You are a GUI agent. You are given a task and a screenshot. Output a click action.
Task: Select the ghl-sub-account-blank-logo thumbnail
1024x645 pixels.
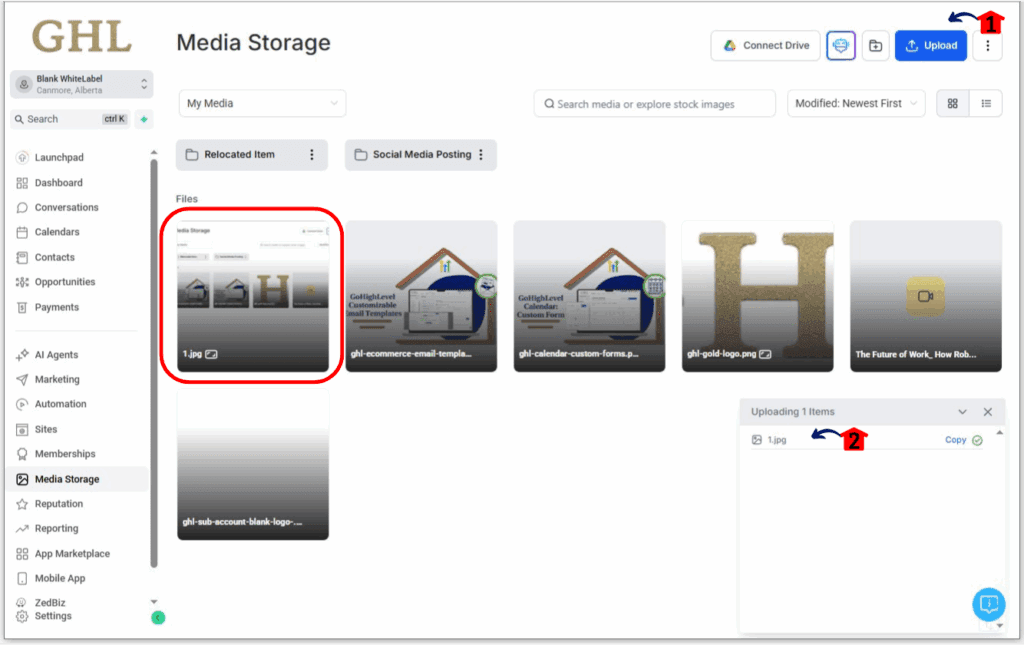tap(253, 464)
